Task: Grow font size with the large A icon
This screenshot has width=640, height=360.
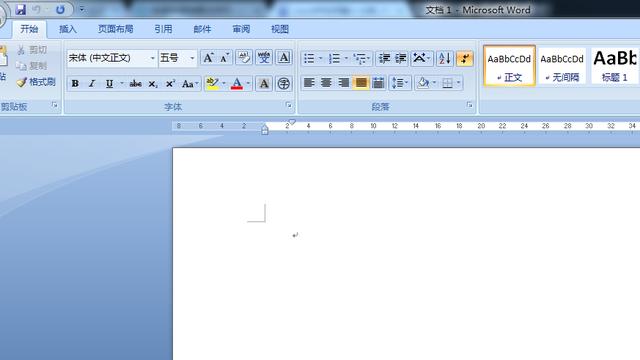Action: point(208,58)
